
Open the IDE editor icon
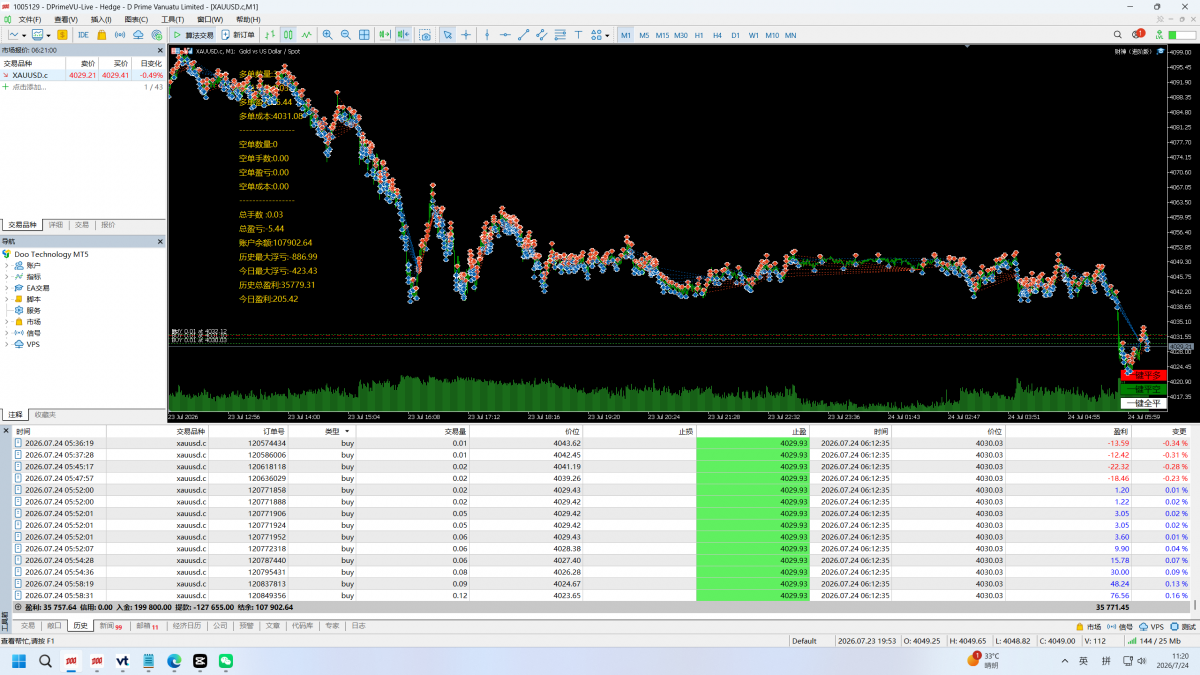pos(83,35)
